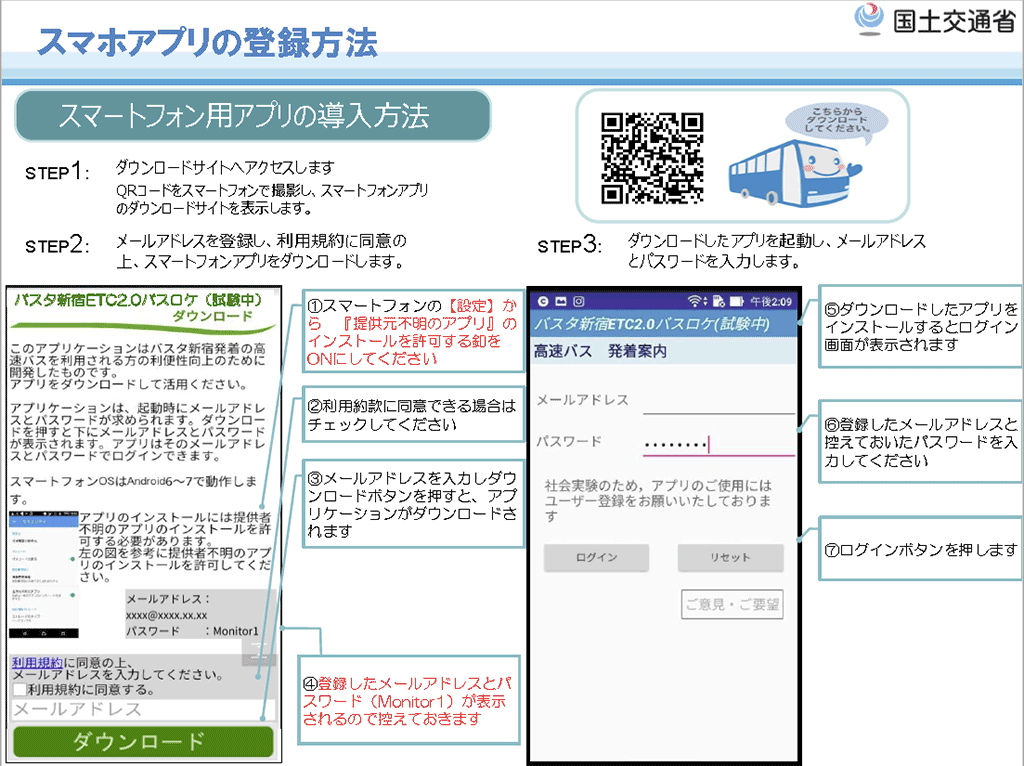
Task: Click the スマートフォンOSはAndroid6～7 requirement text
Action: (134, 490)
